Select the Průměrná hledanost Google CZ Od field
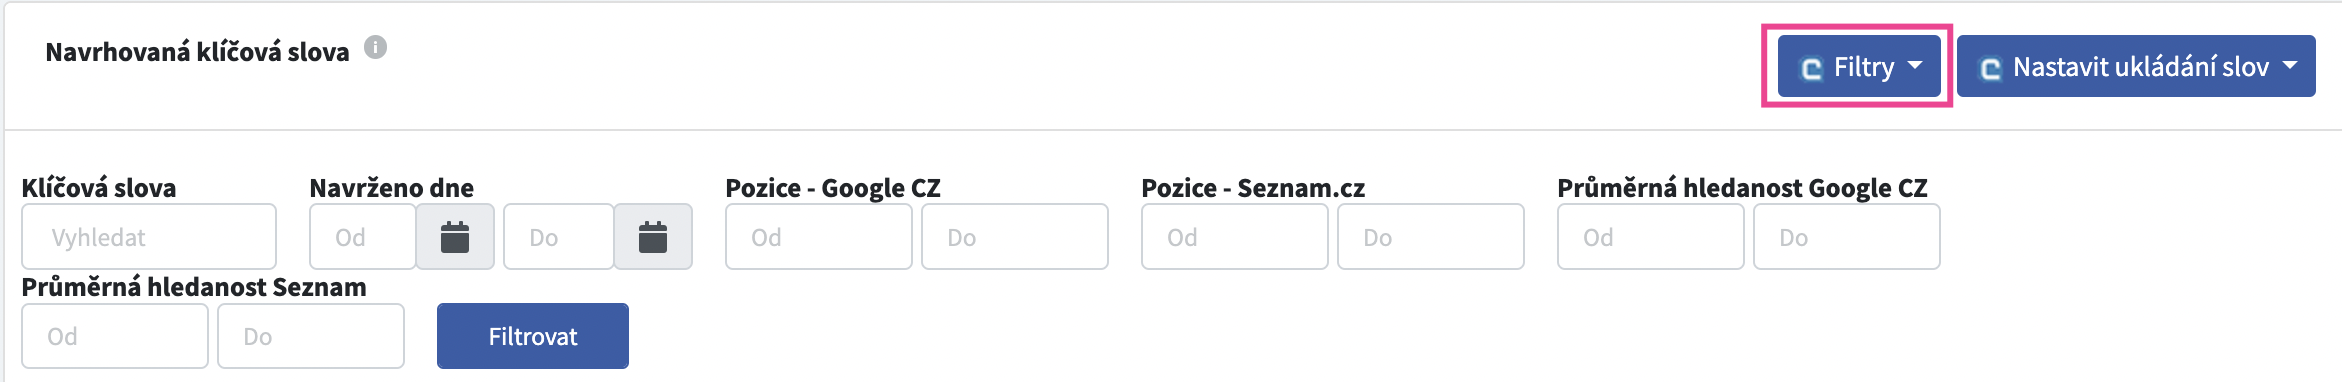Image resolution: width=2342 pixels, height=382 pixels. 1651,237
